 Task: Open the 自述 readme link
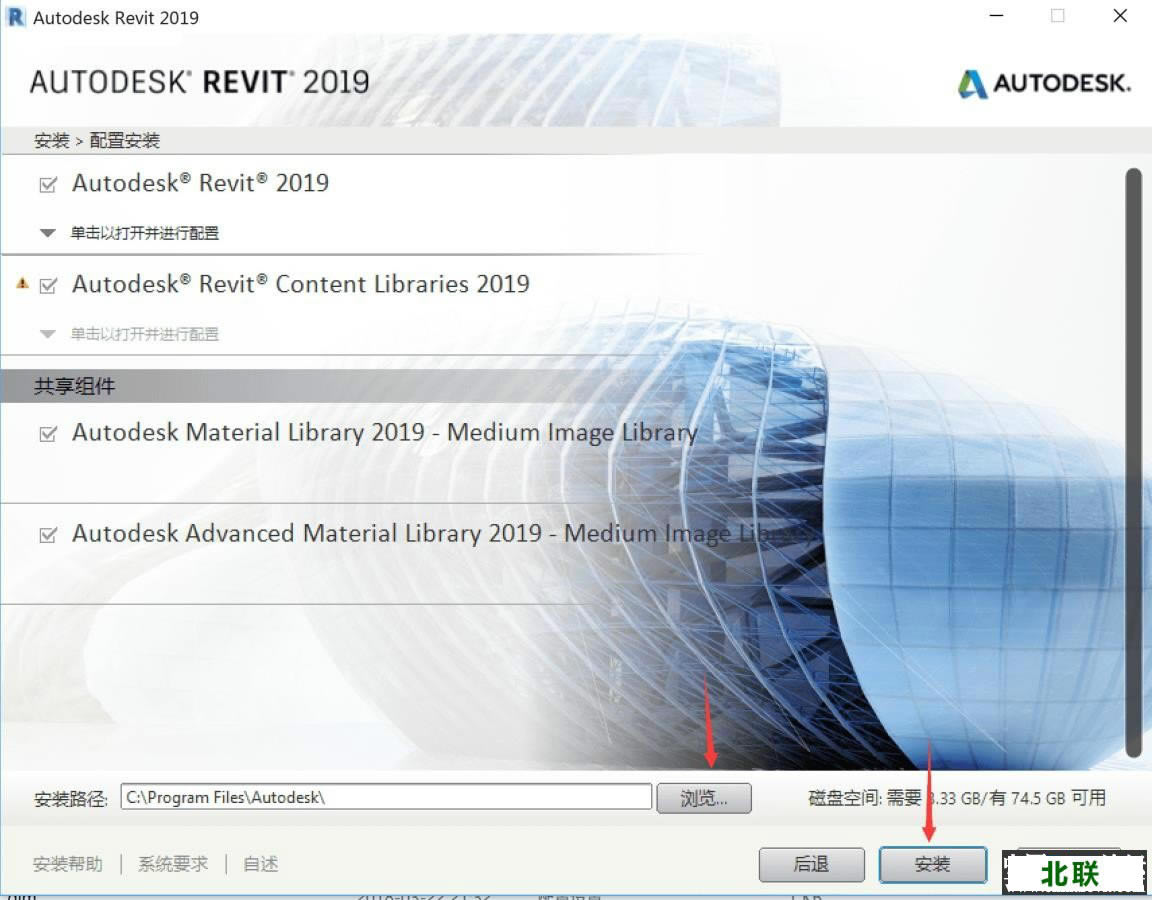click(261, 864)
